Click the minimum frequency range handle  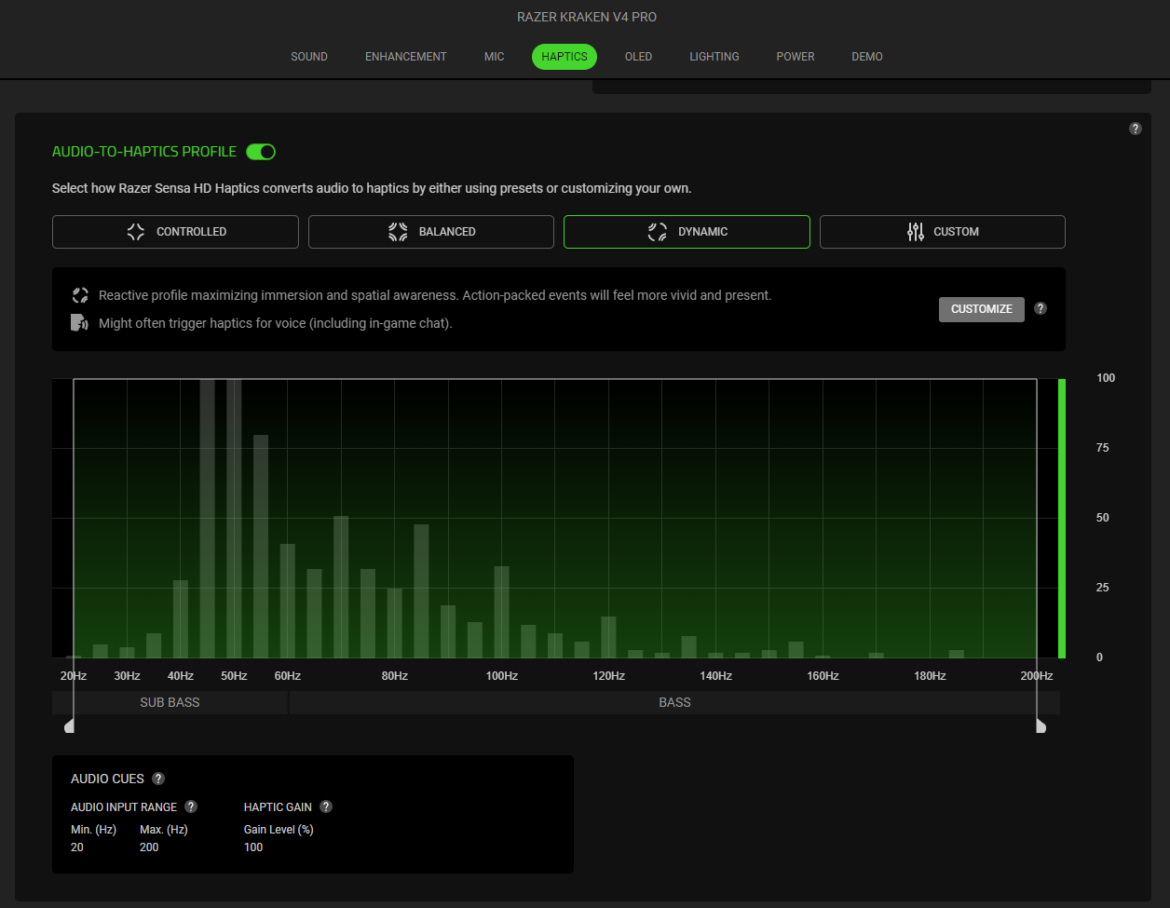tap(69, 725)
